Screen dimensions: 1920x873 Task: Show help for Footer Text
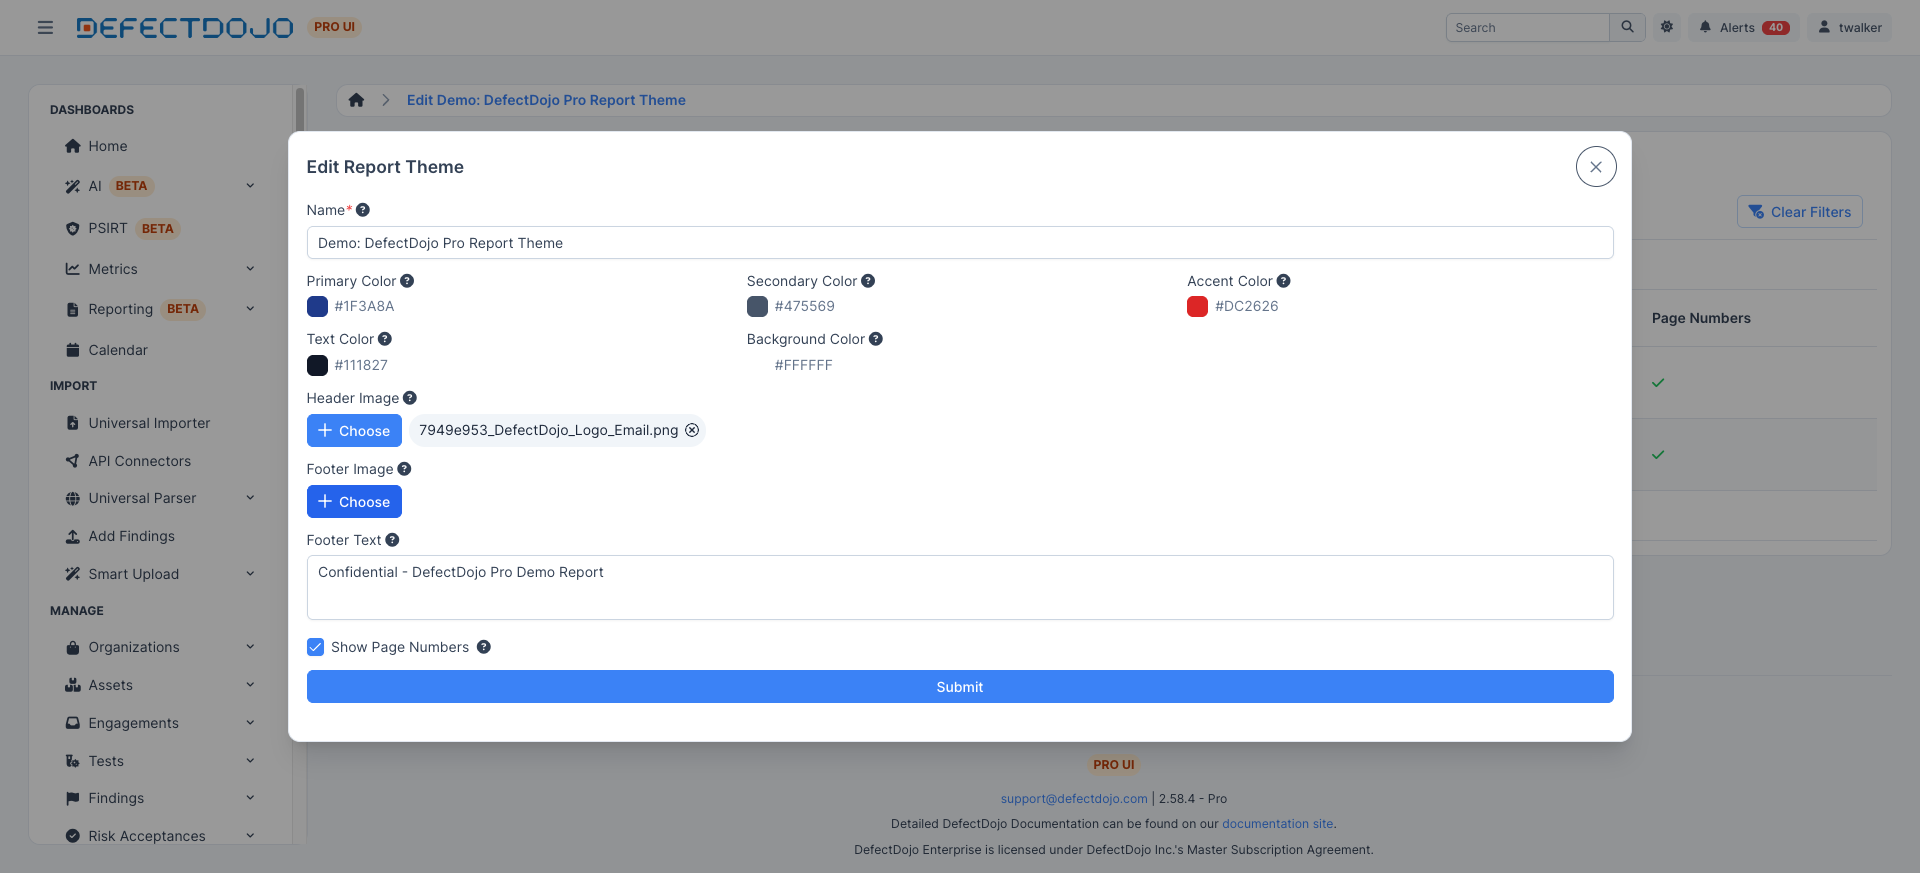coord(392,540)
